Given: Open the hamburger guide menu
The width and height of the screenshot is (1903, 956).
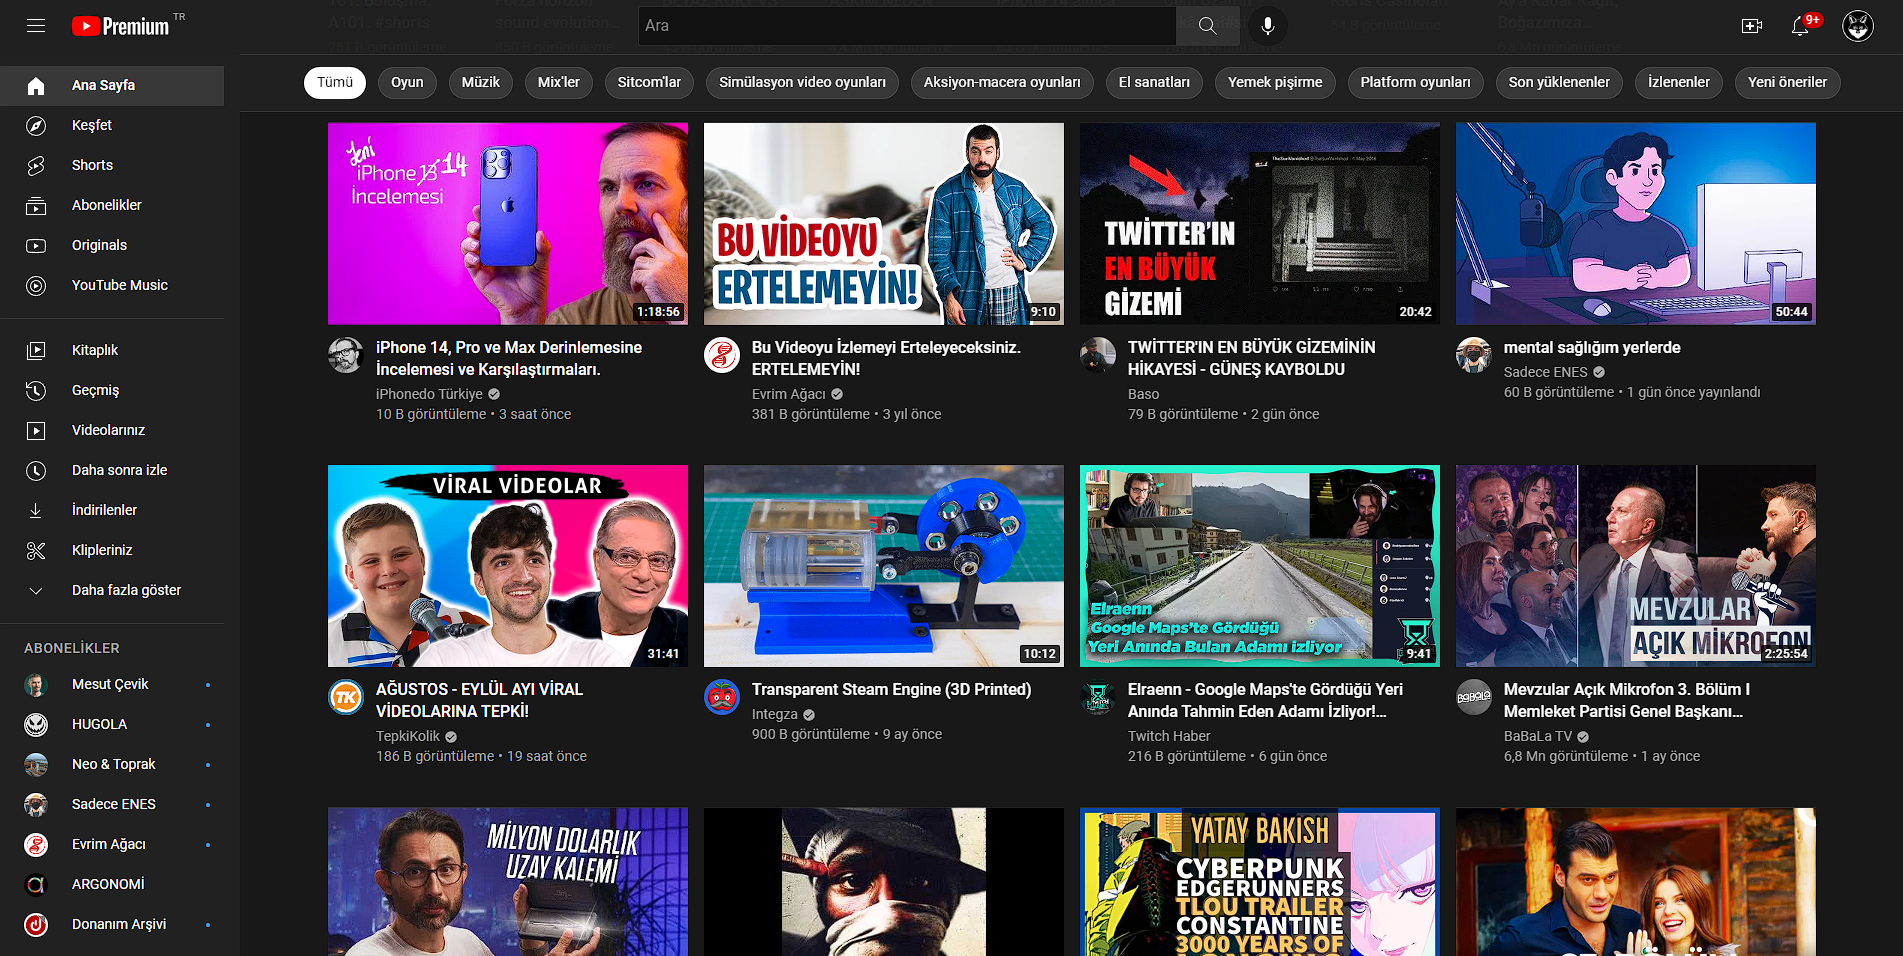Looking at the screenshot, I should click(x=36, y=26).
